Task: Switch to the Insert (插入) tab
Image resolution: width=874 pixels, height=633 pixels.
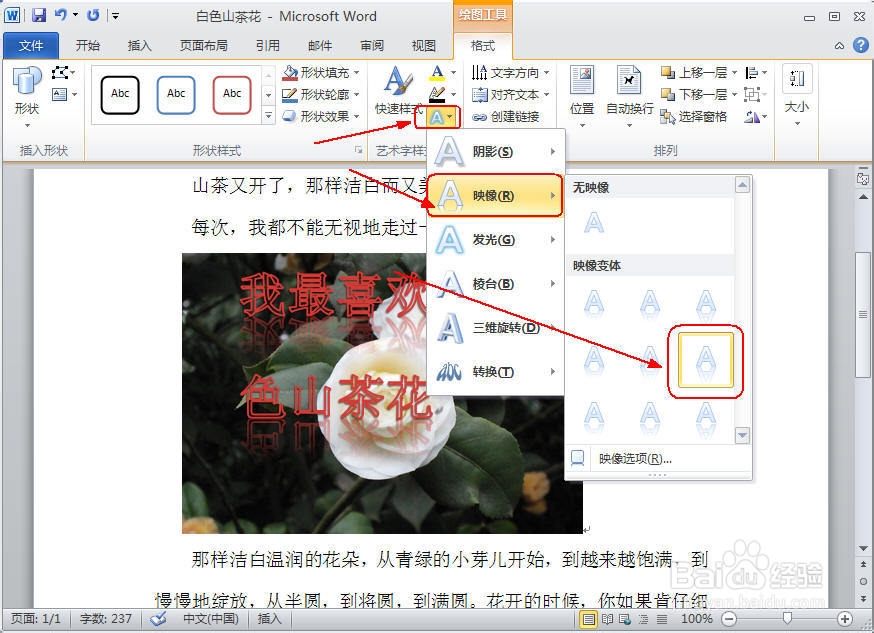Action: point(139,46)
